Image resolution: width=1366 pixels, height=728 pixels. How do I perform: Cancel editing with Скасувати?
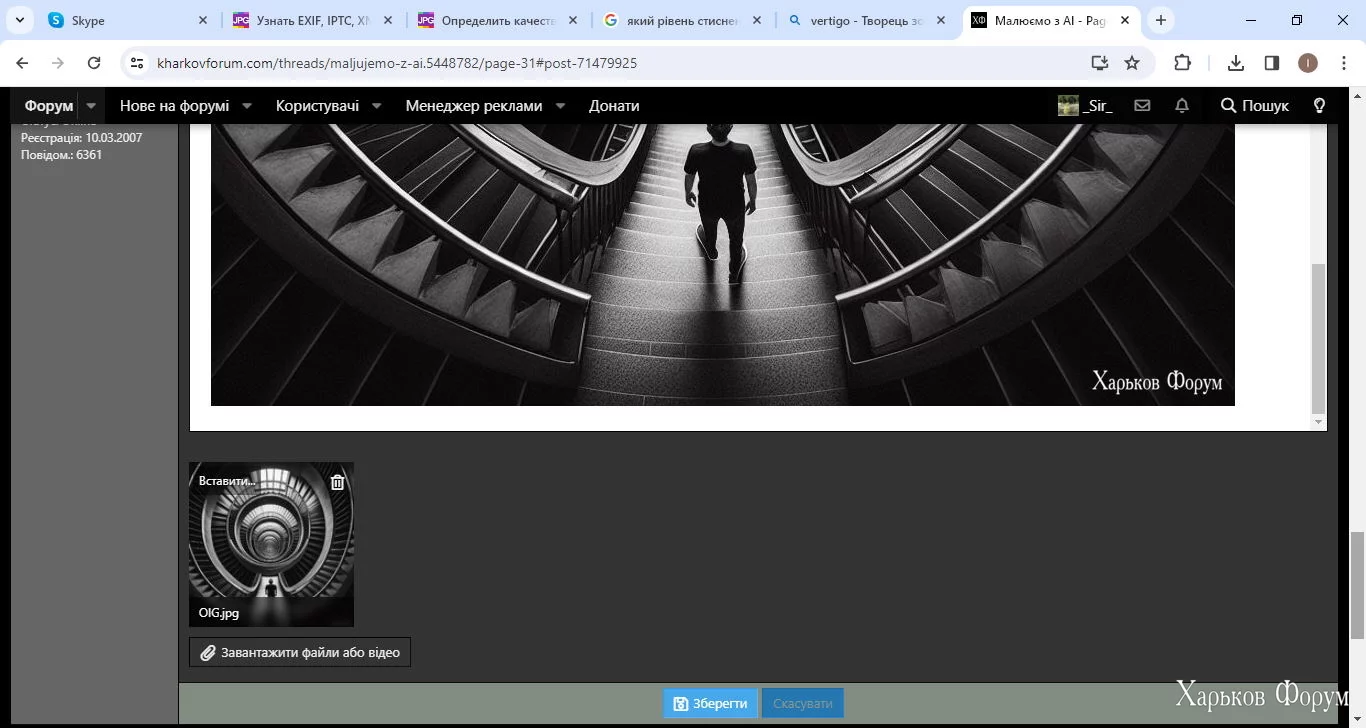(x=803, y=703)
